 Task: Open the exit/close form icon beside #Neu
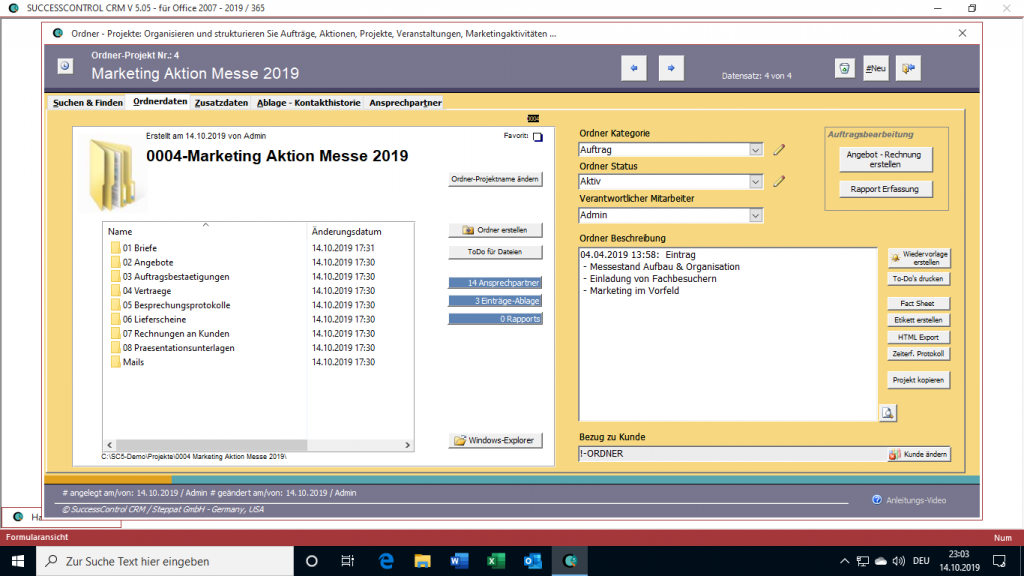(x=908, y=67)
